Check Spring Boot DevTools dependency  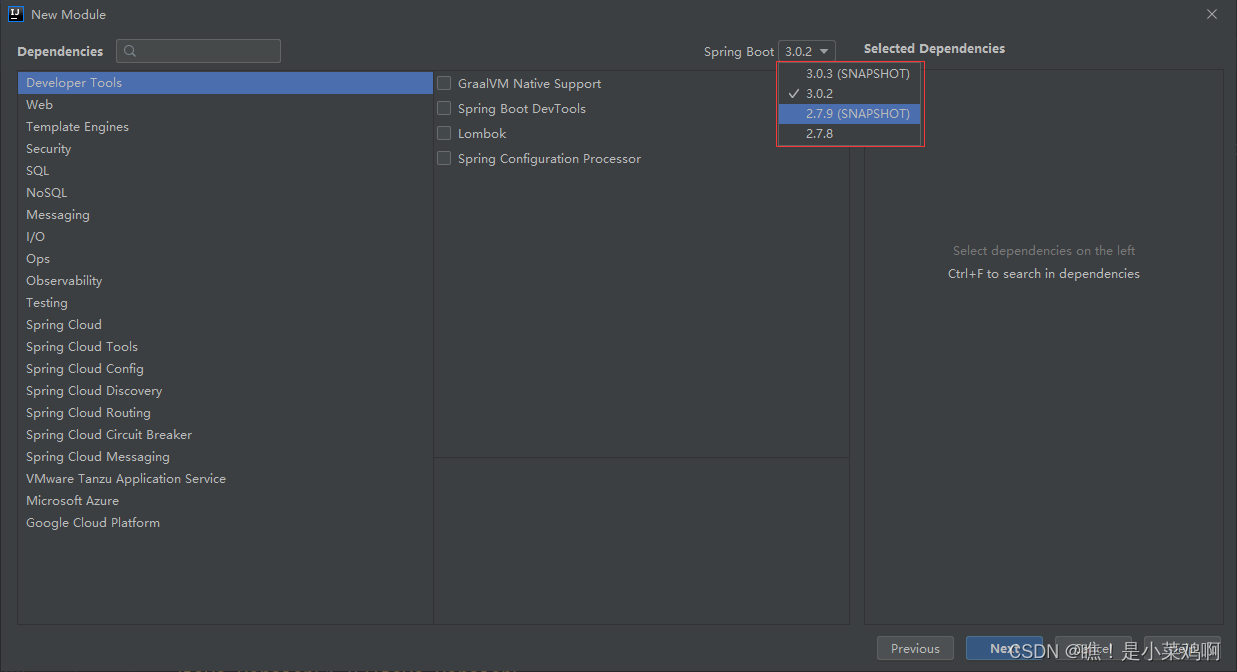click(444, 109)
